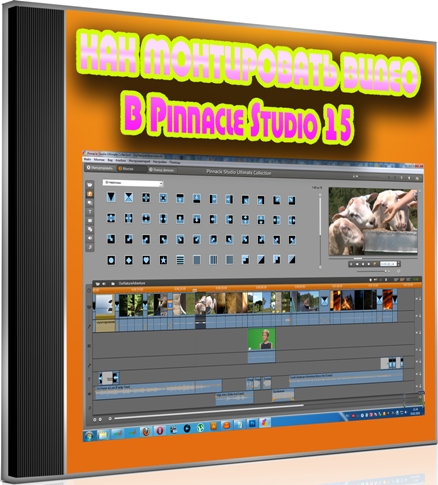Choose the circle iris transition
Screen dimensions: 438x485
111,260
